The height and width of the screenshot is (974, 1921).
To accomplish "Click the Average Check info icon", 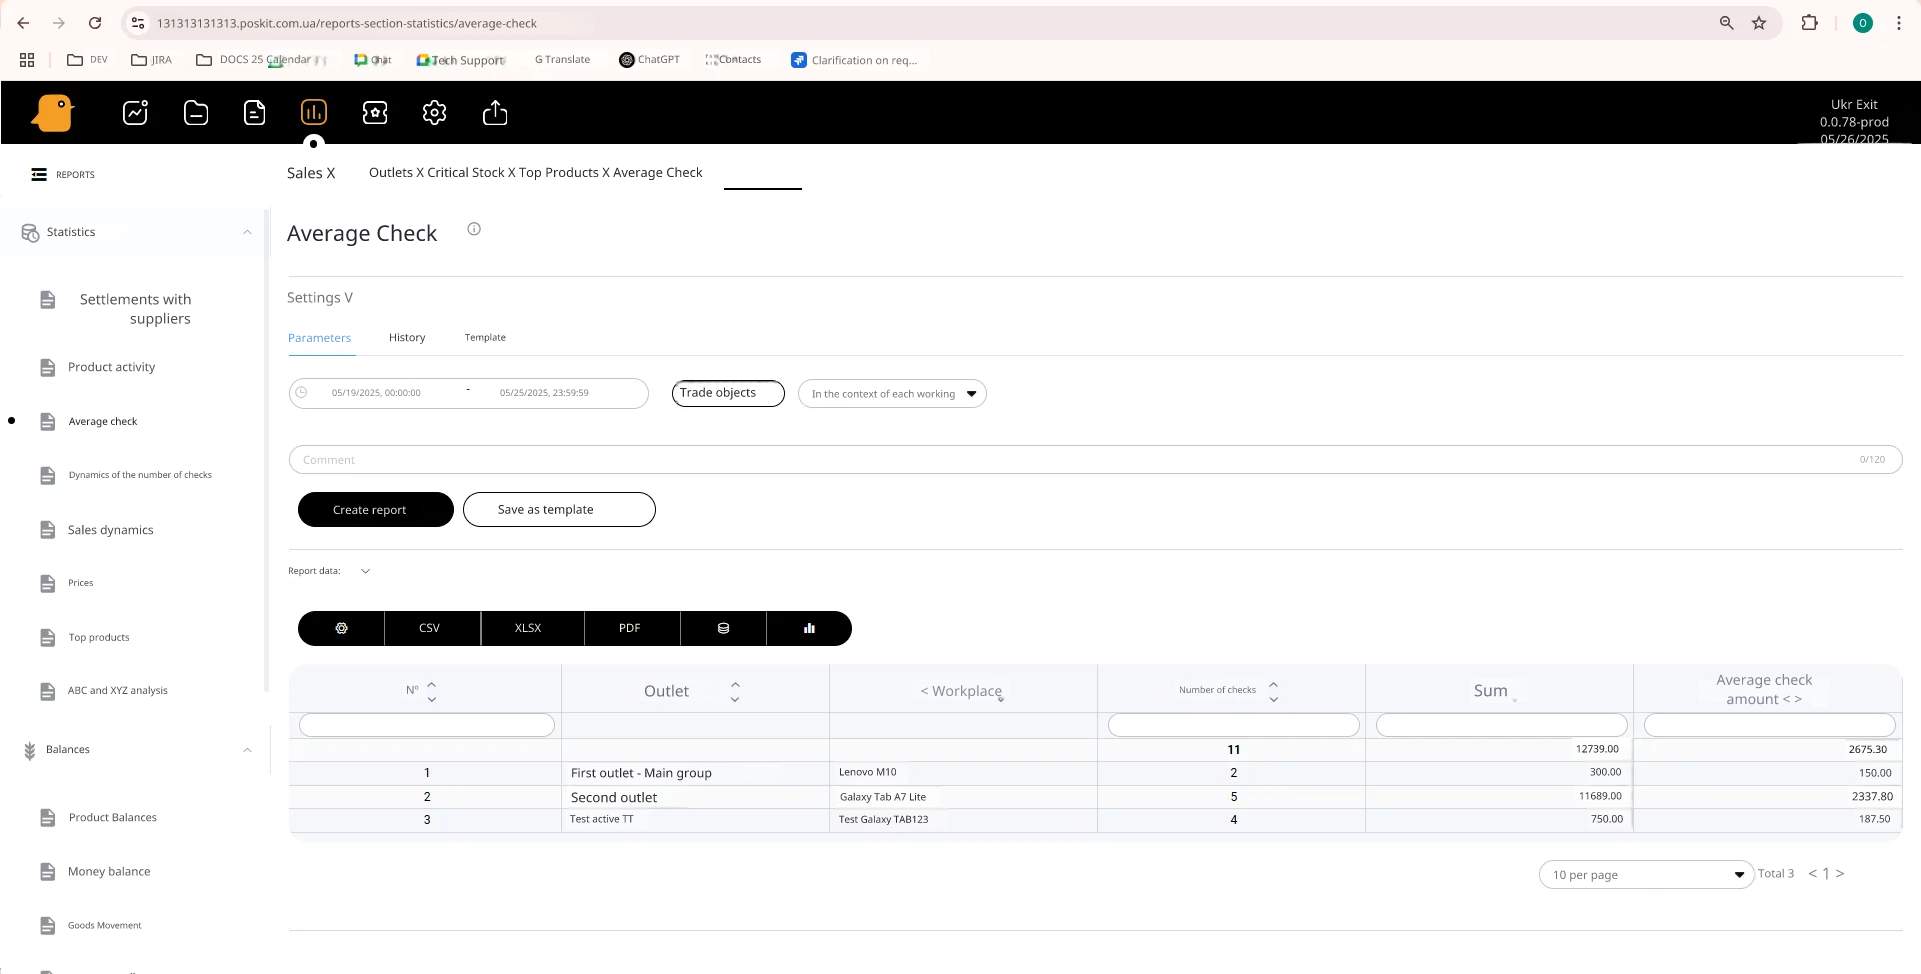I will pos(474,229).
